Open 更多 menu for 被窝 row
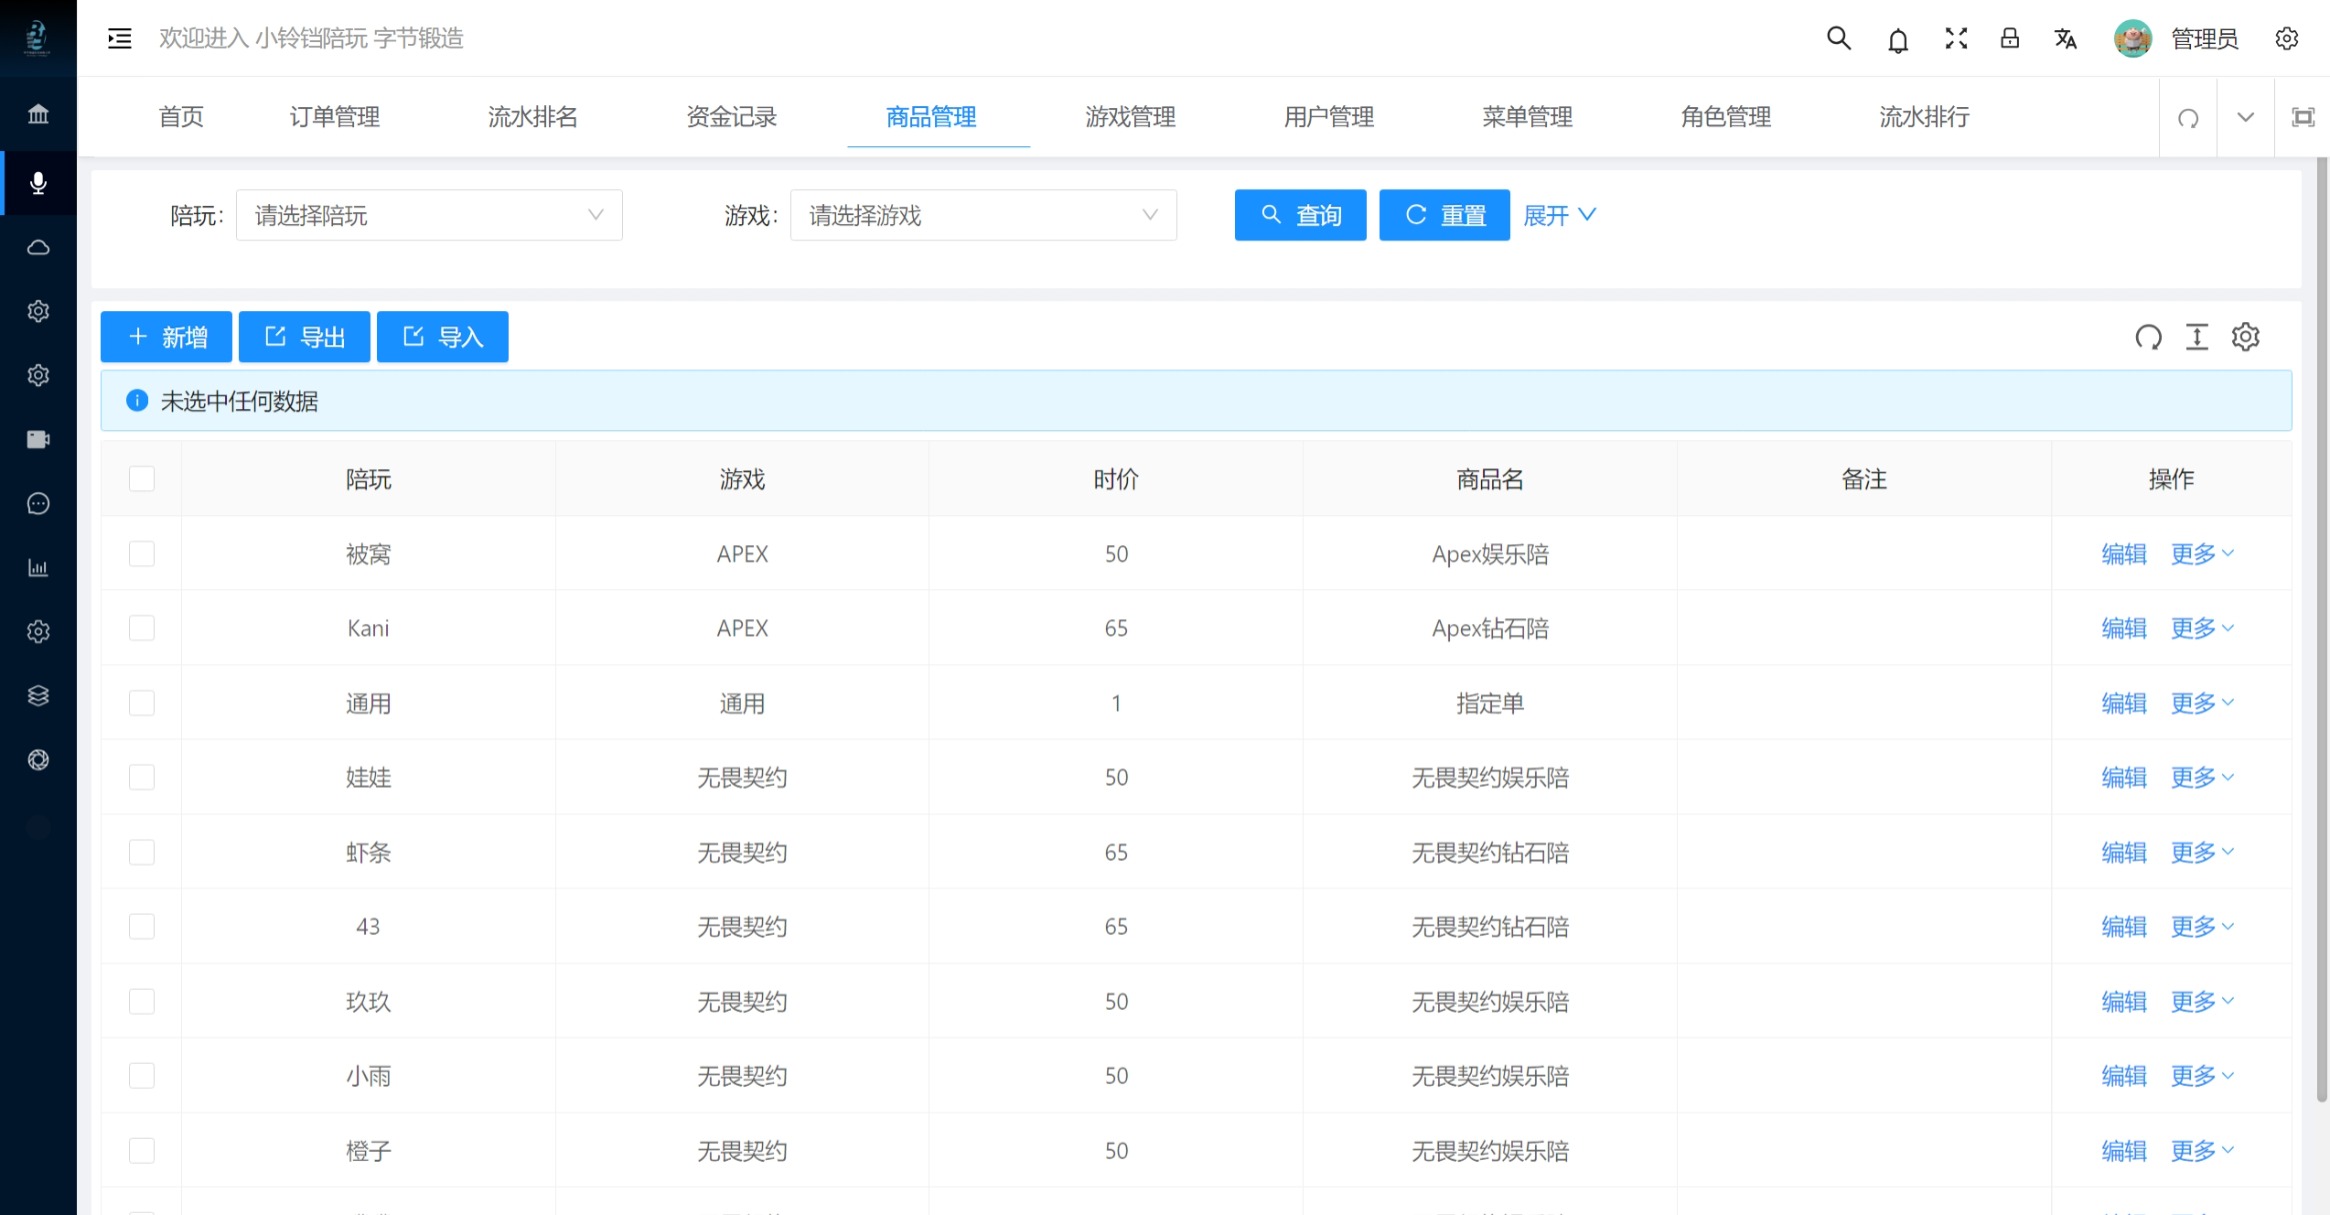Image resolution: width=2330 pixels, height=1215 pixels. click(2202, 554)
